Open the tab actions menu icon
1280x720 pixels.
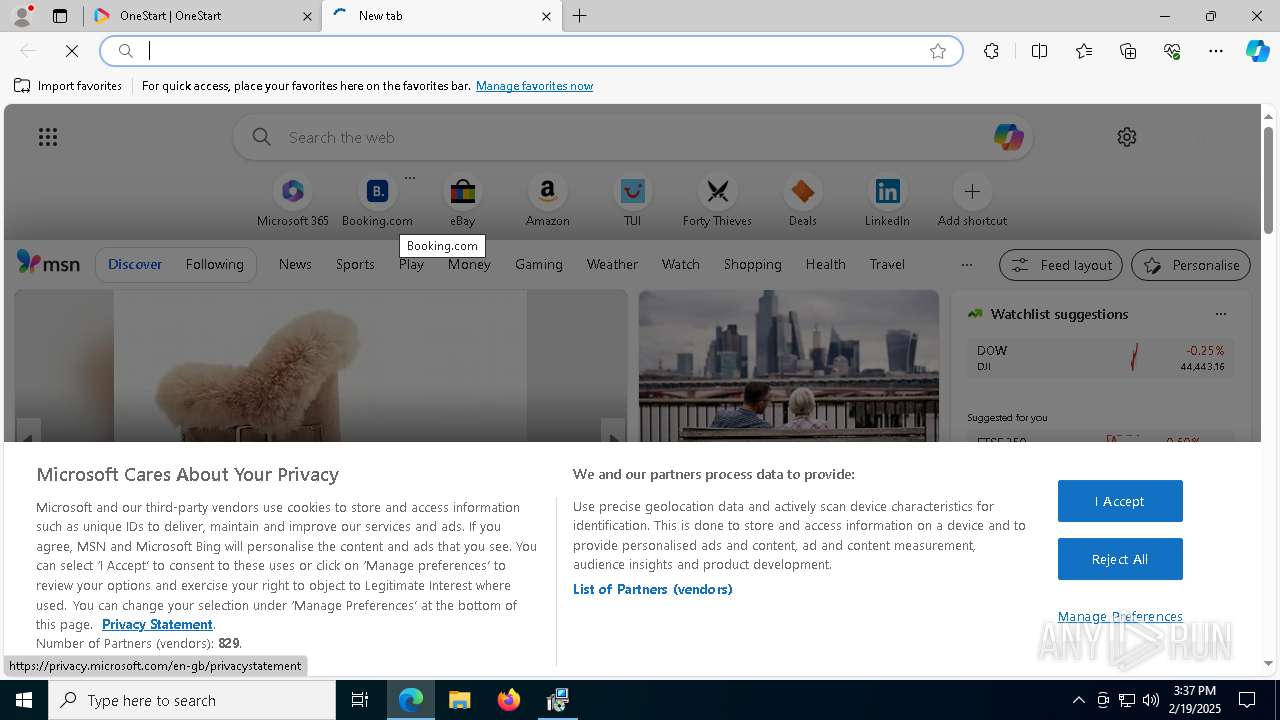coord(60,16)
